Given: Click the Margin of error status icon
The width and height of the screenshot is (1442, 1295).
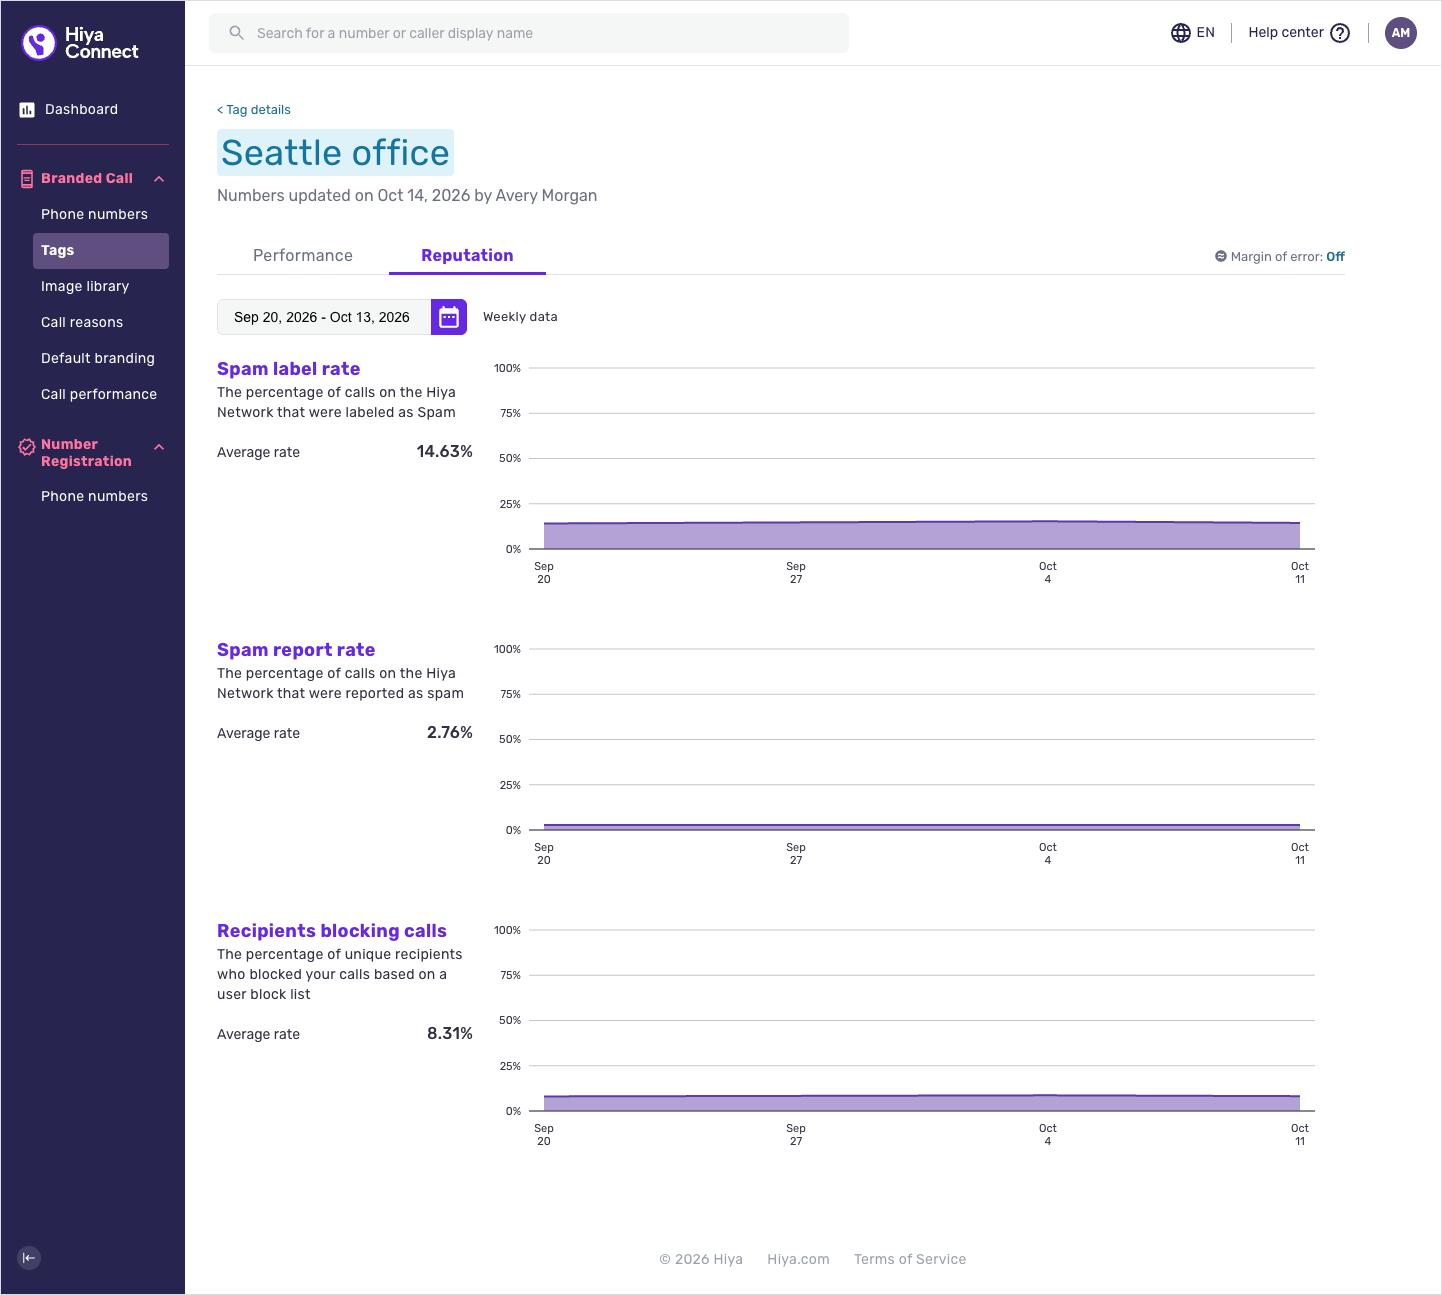Looking at the screenshot, I should [x=1221, y=257].
